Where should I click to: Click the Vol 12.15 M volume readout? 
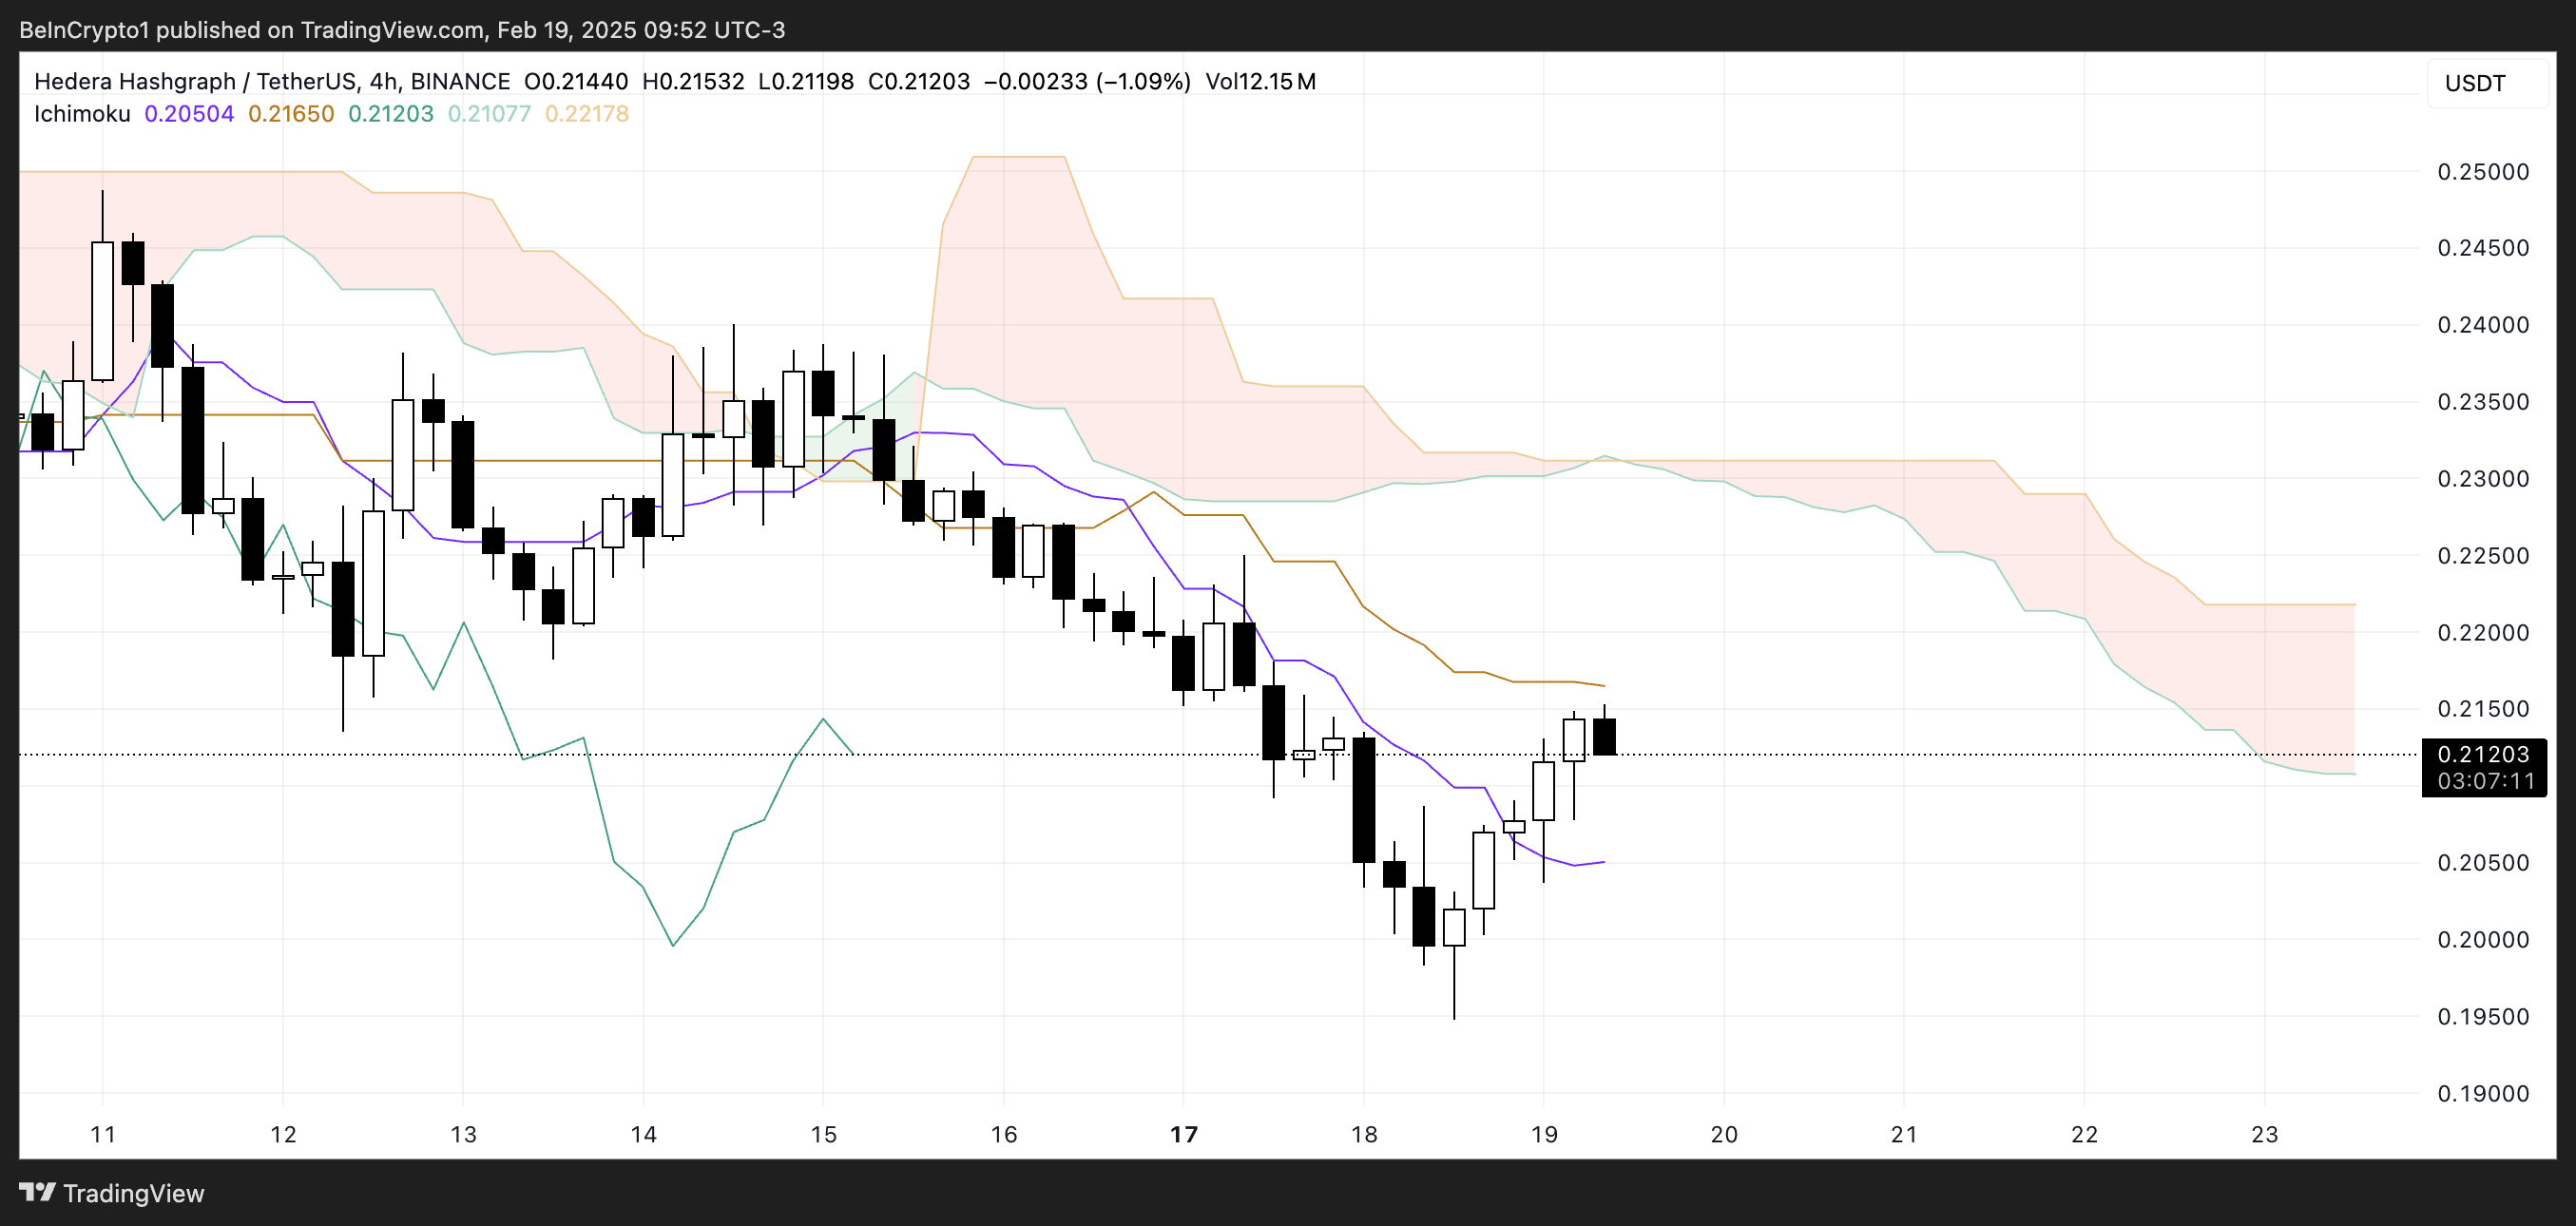1260,81
